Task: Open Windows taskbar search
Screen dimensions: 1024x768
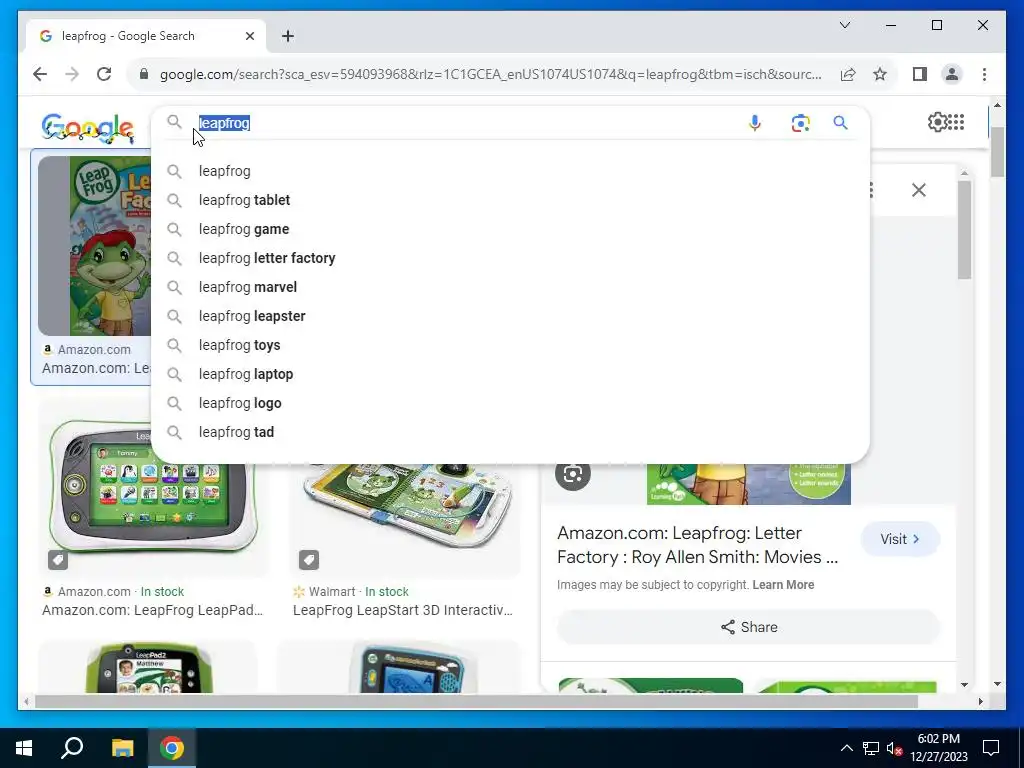Action: click(x=72, y=748)
